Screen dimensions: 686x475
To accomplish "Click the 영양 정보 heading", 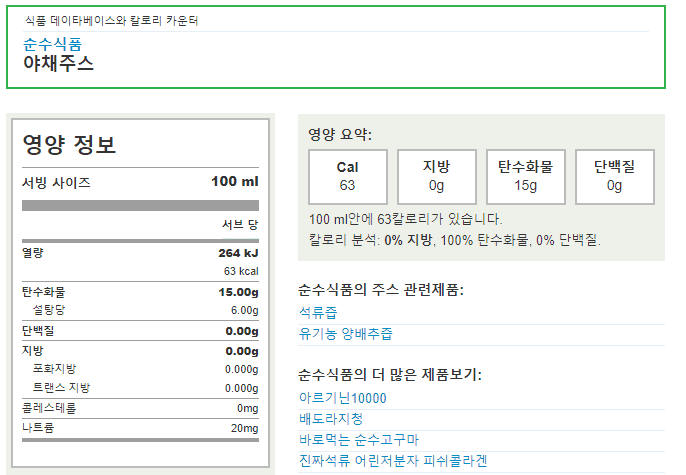I will click(x=69, y=144).
